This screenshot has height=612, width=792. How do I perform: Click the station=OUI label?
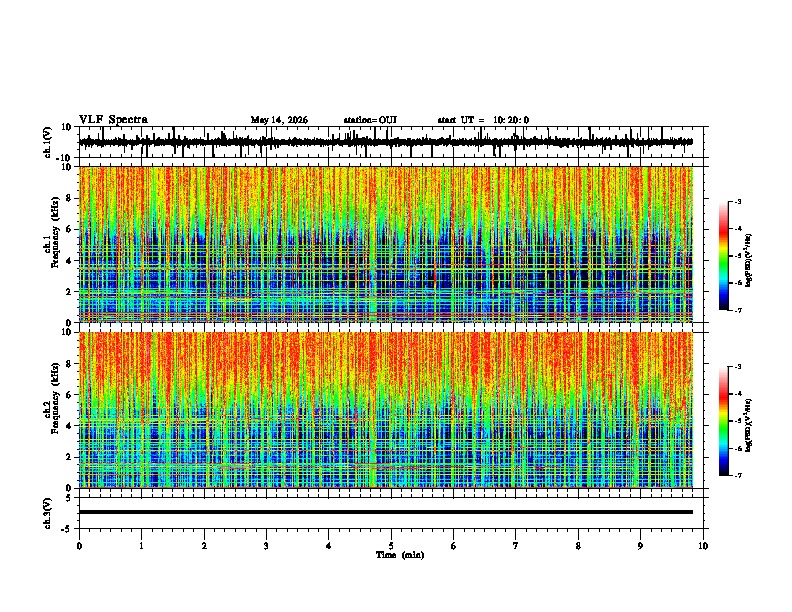[x=370, y=120]
